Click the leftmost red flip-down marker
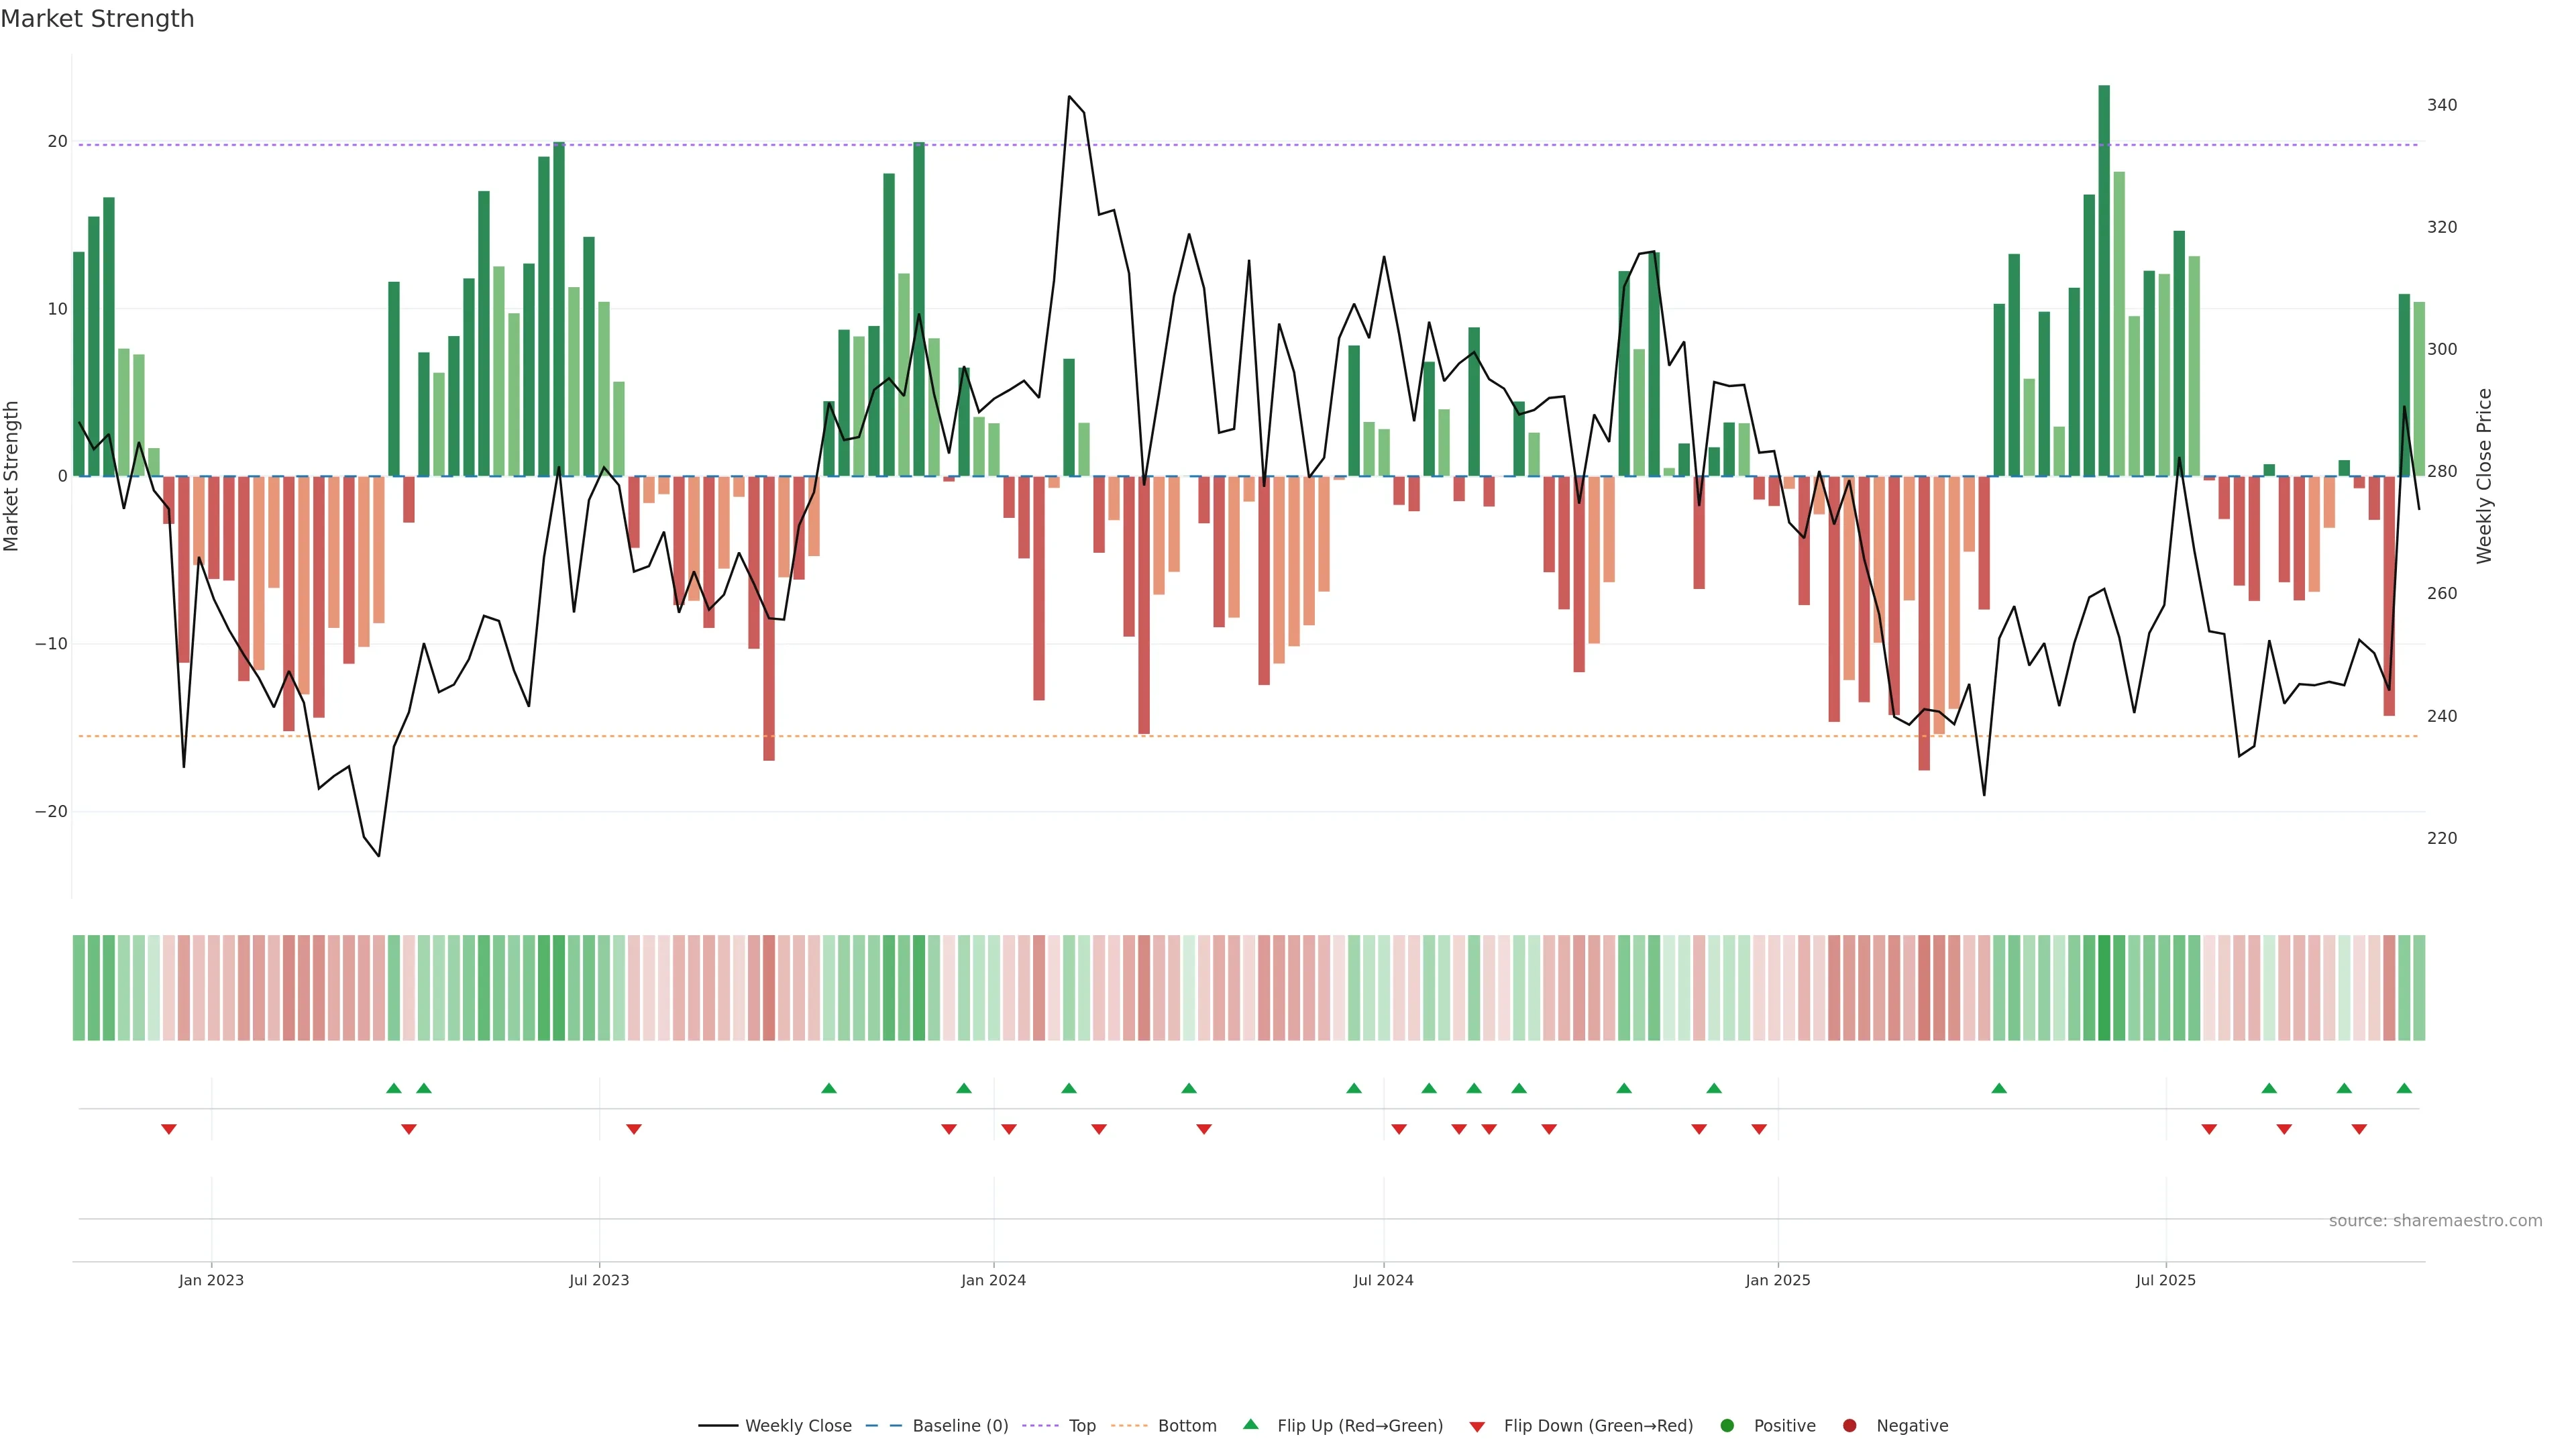Screen dimensions: 2576x1449 pos(169,1129)
